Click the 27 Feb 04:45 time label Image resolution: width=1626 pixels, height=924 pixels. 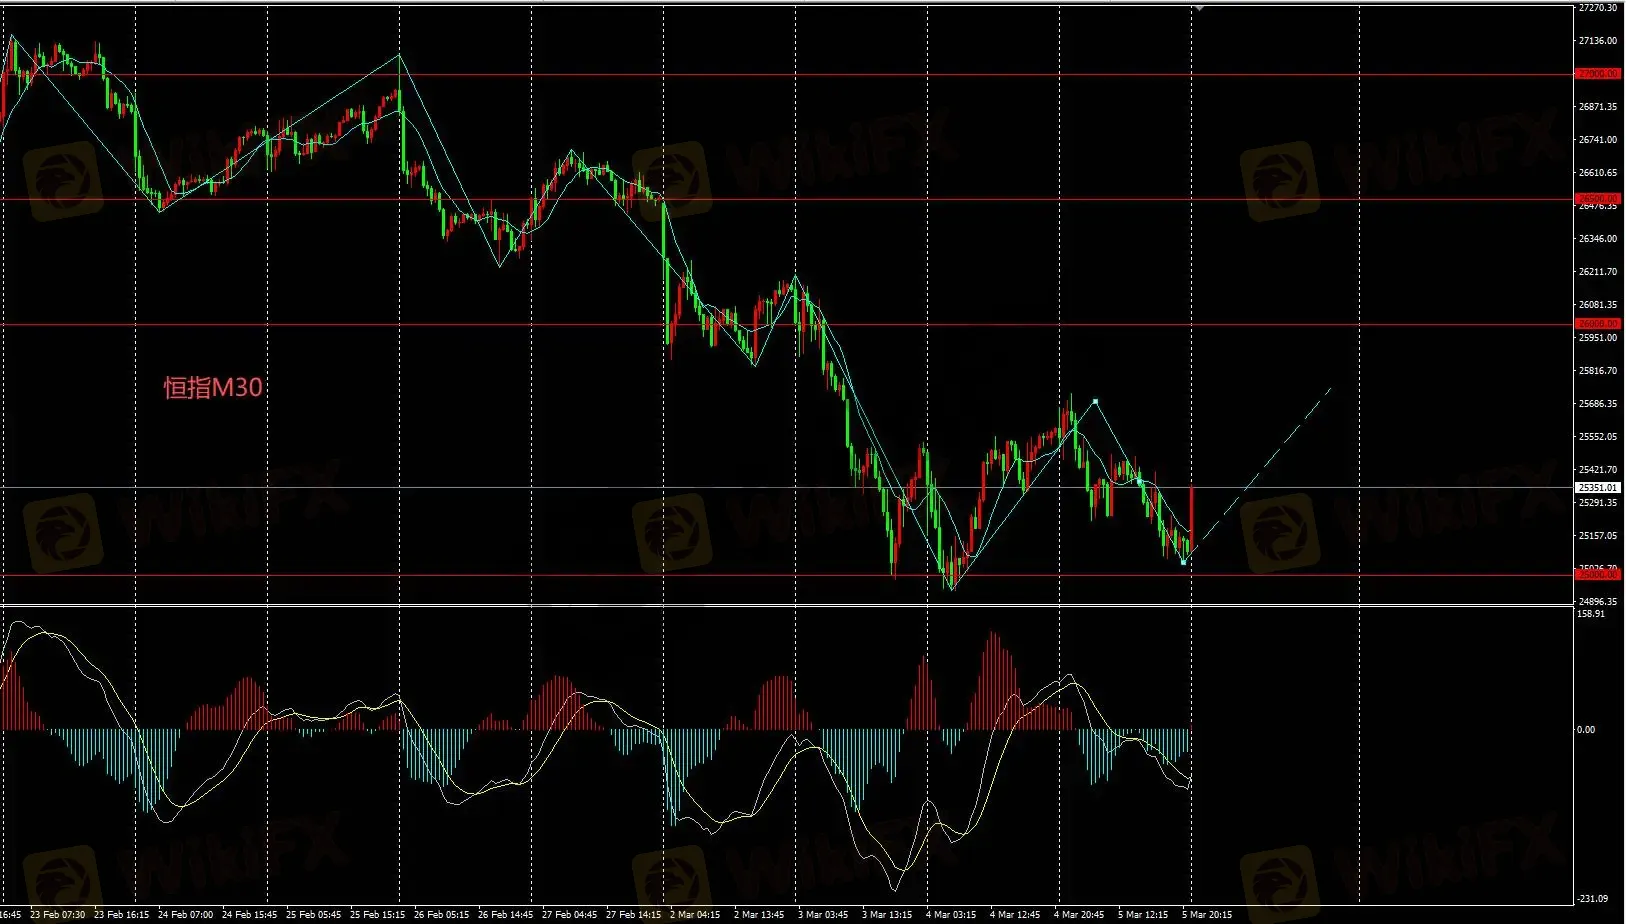point(570,915)
